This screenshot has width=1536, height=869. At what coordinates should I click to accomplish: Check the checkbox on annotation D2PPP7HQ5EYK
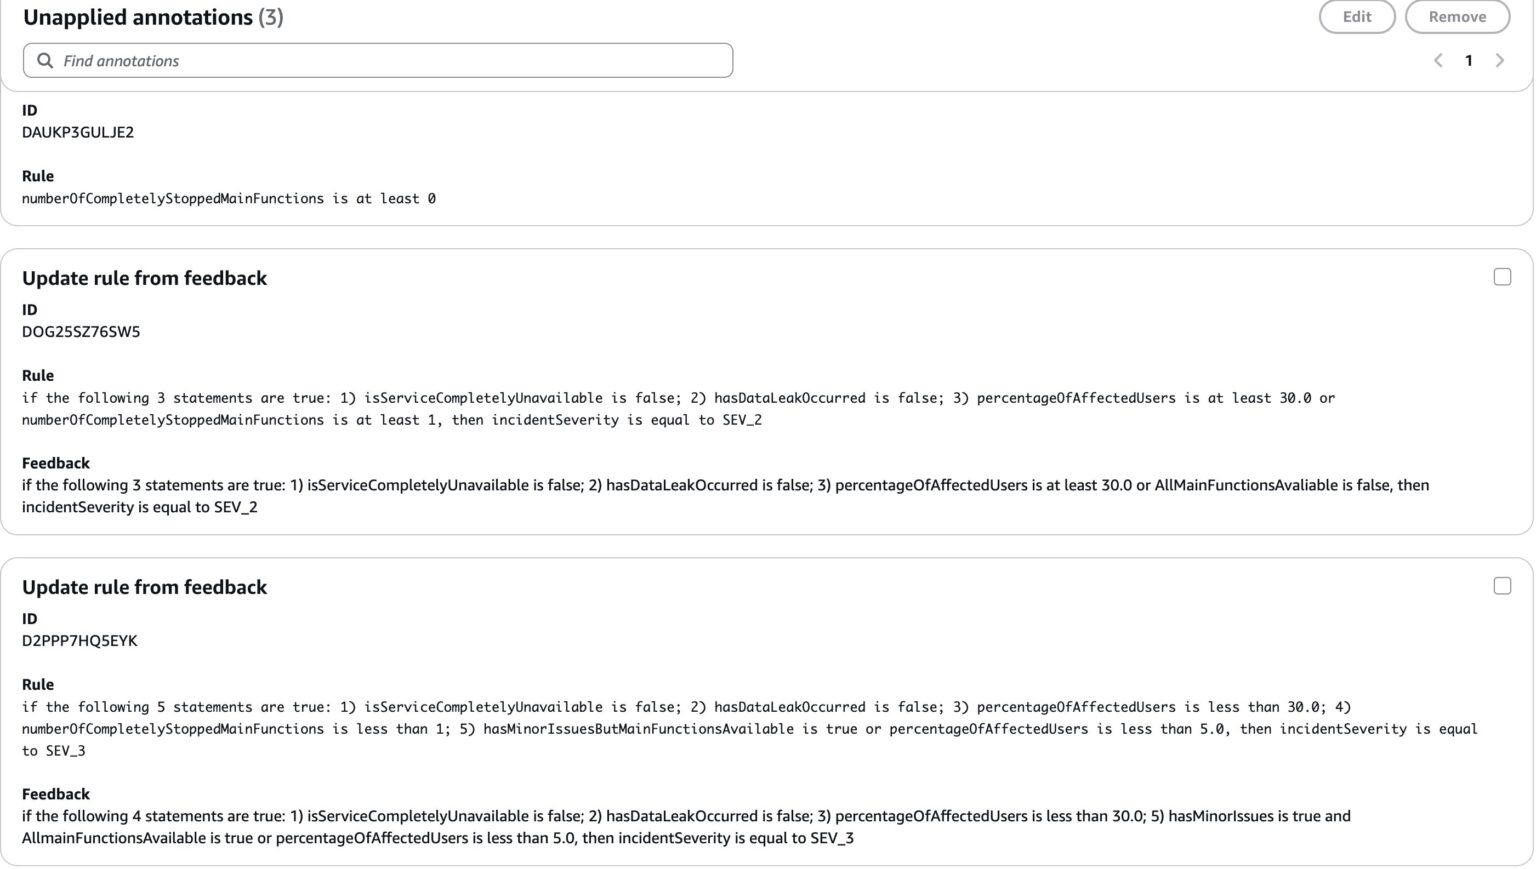tap(1501, 586)
